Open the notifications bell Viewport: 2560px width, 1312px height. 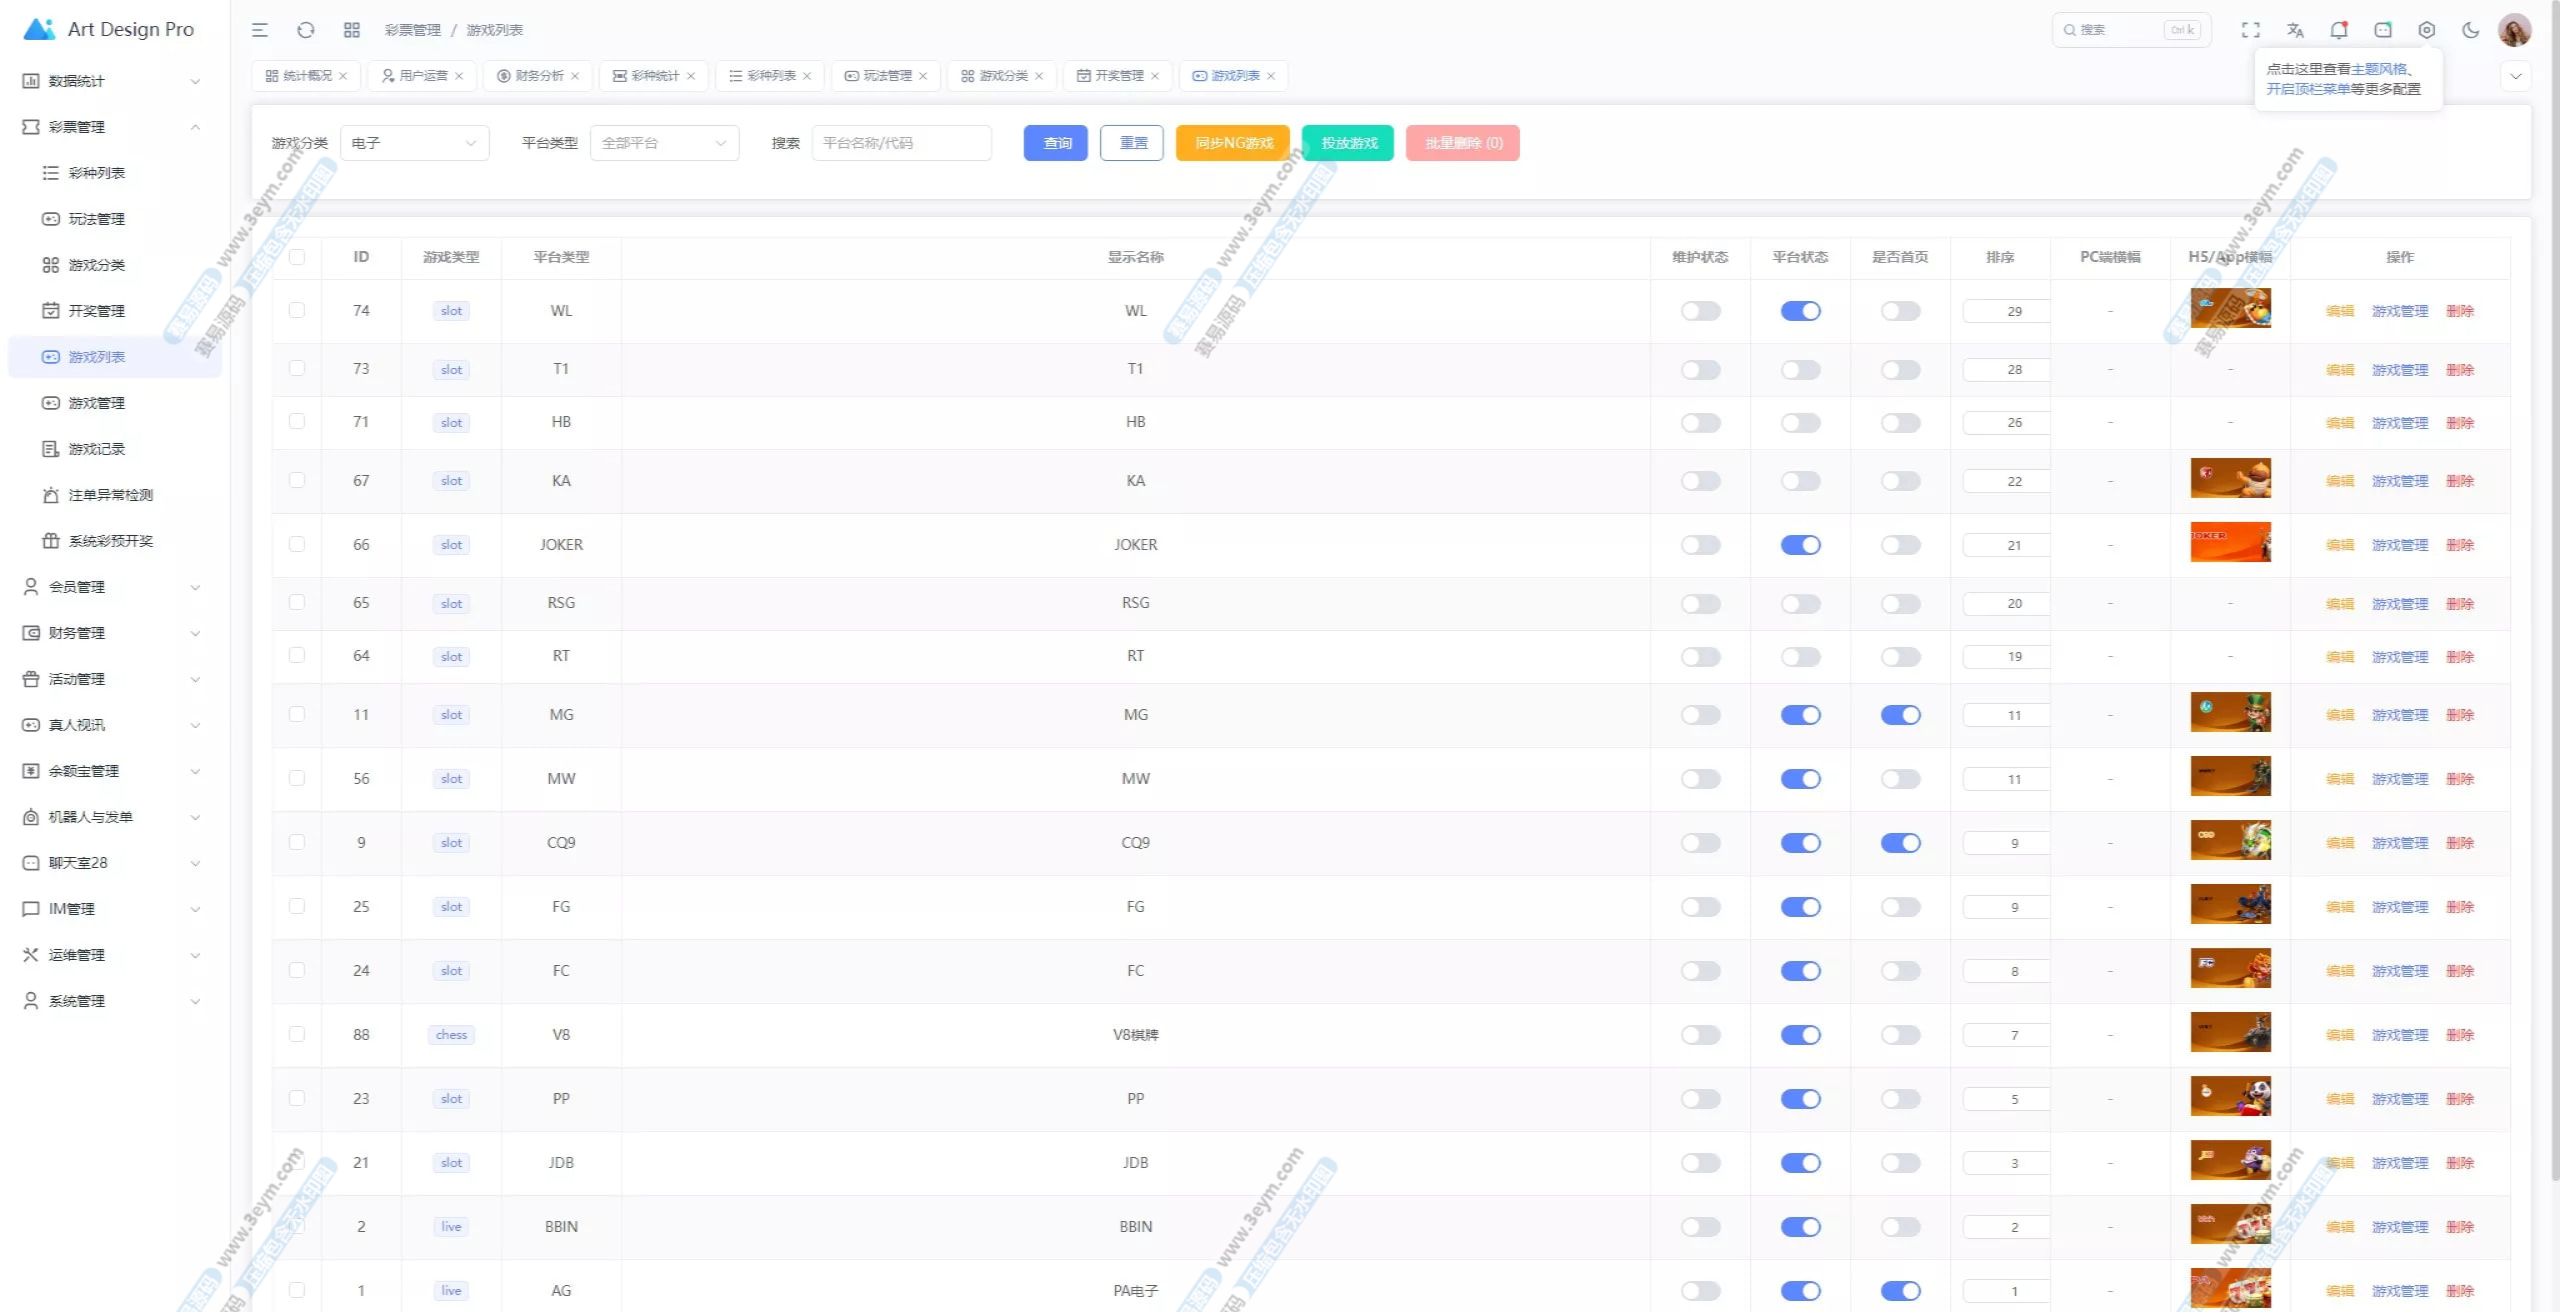coord(2339,30)
